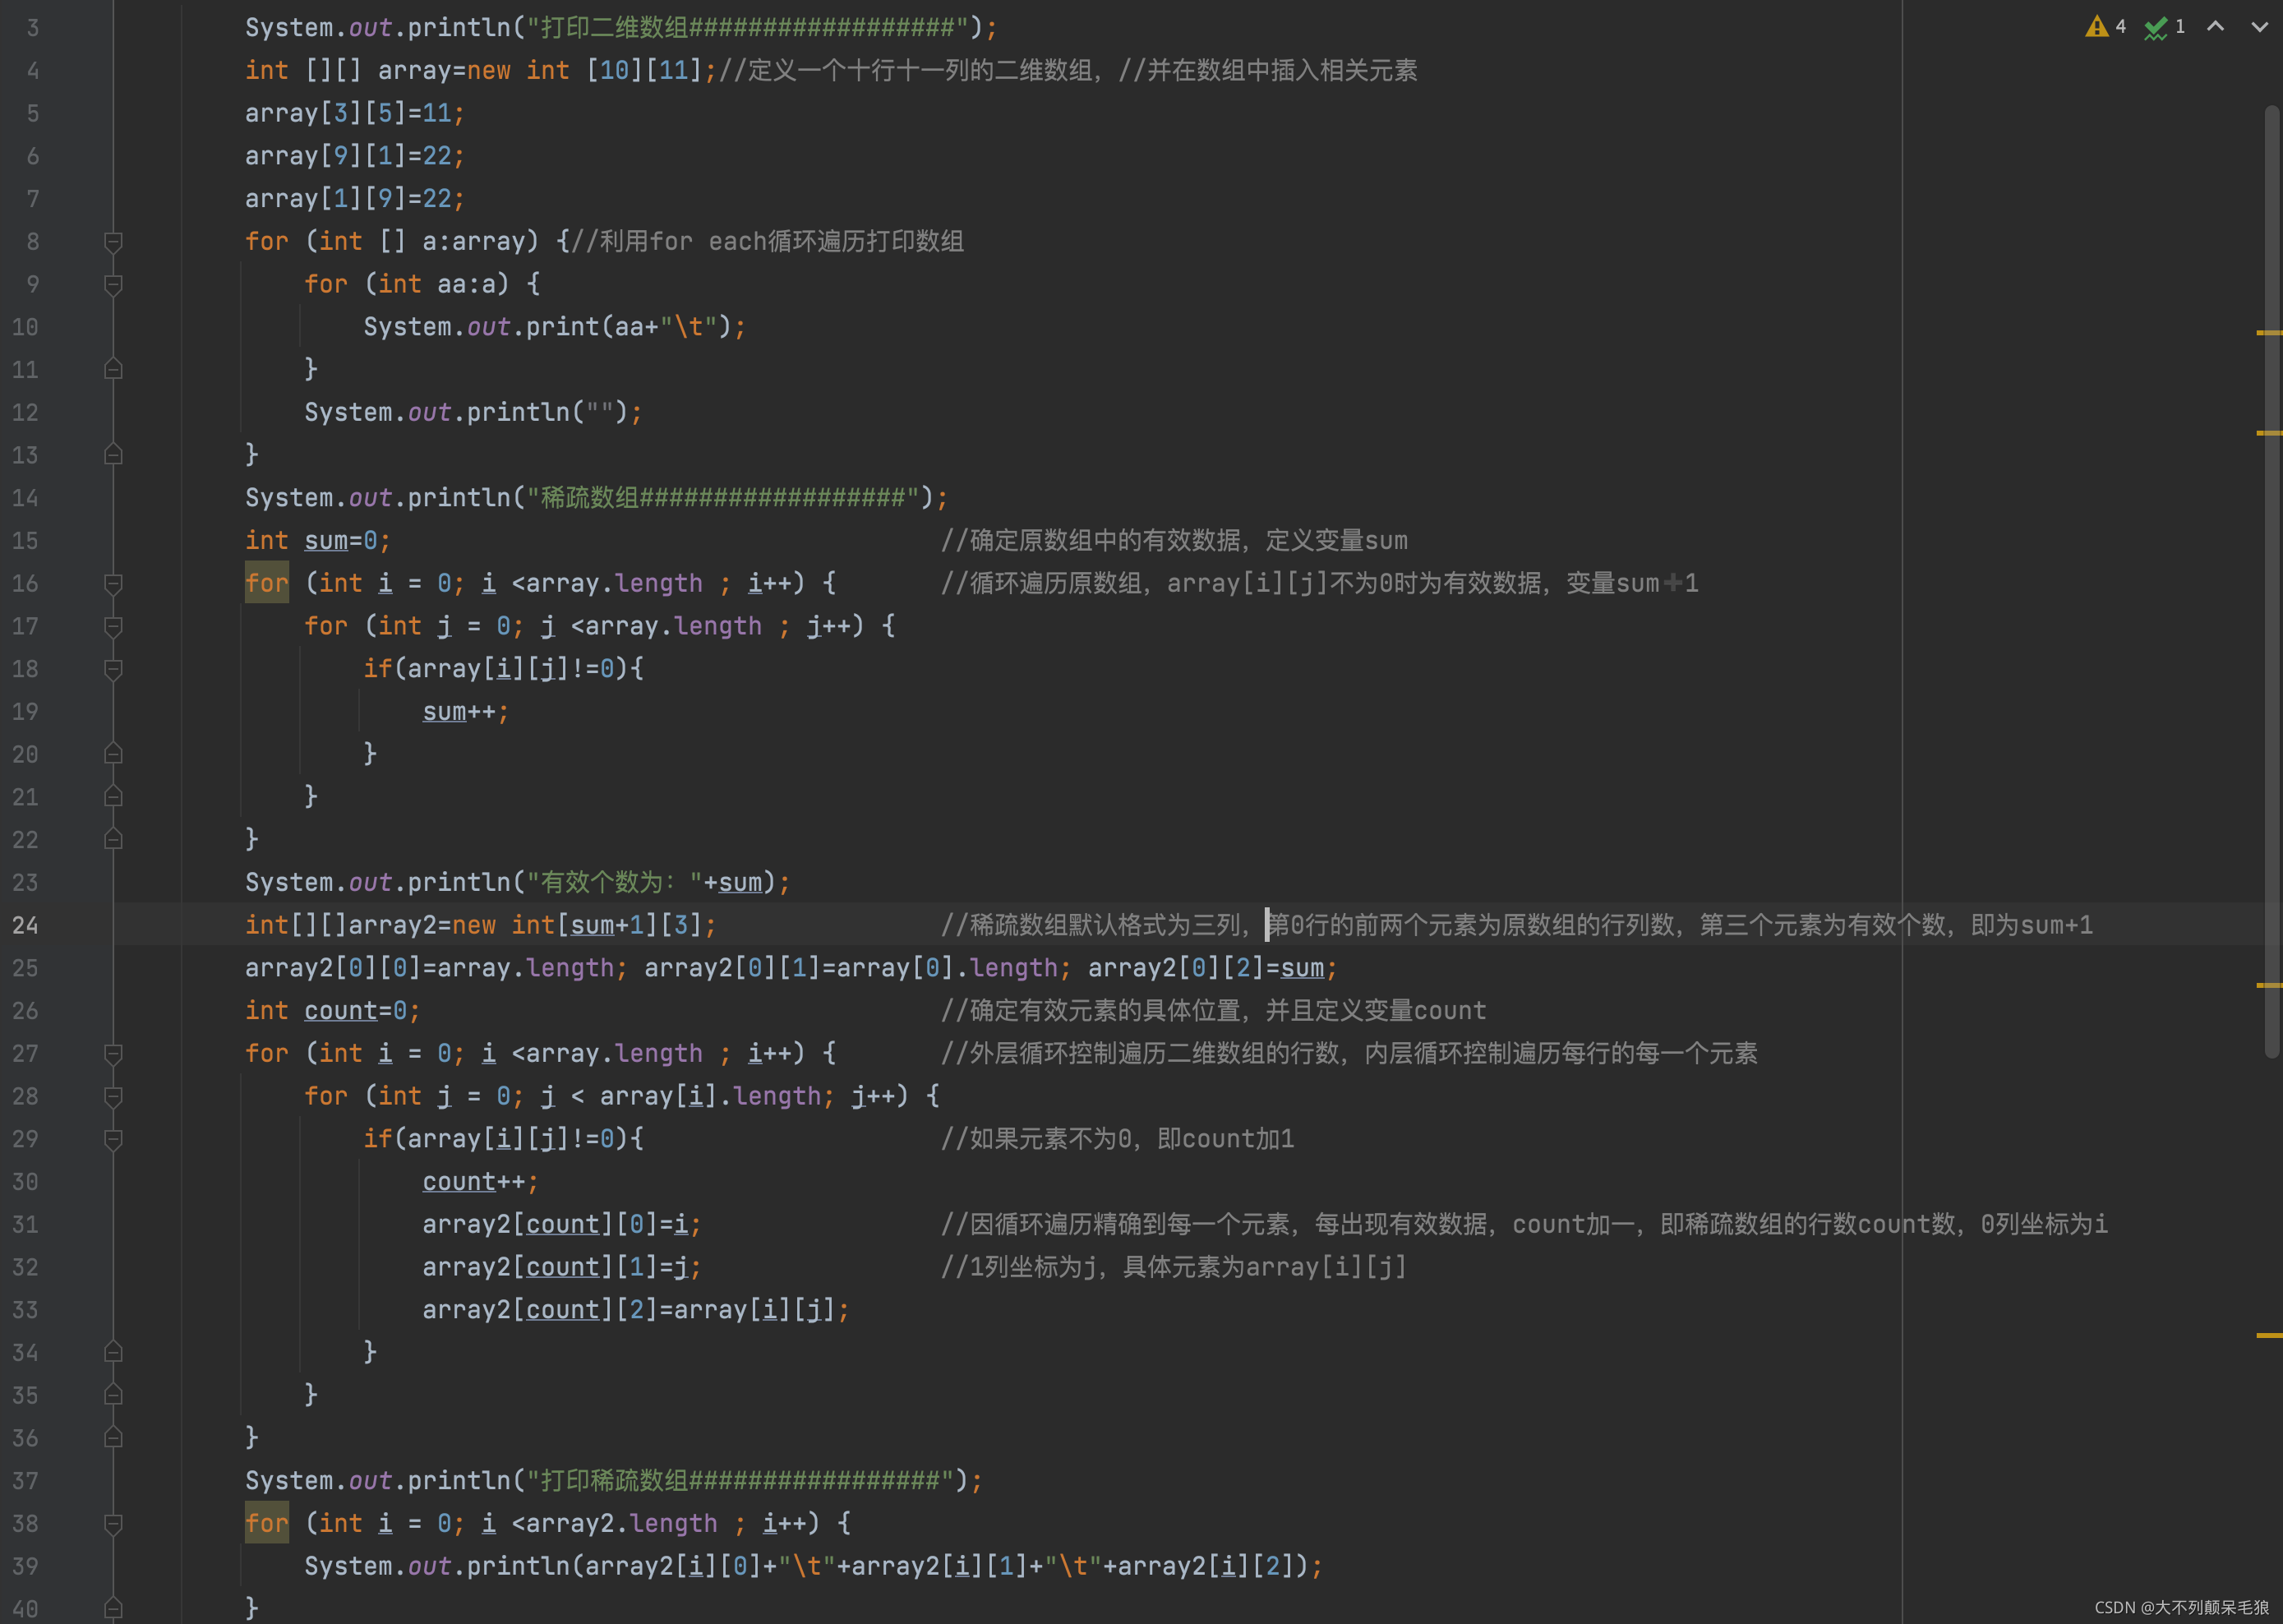Click the yellow warnings indicator showing 4
2283x1624 pixels.
[x=2104, y=27]
